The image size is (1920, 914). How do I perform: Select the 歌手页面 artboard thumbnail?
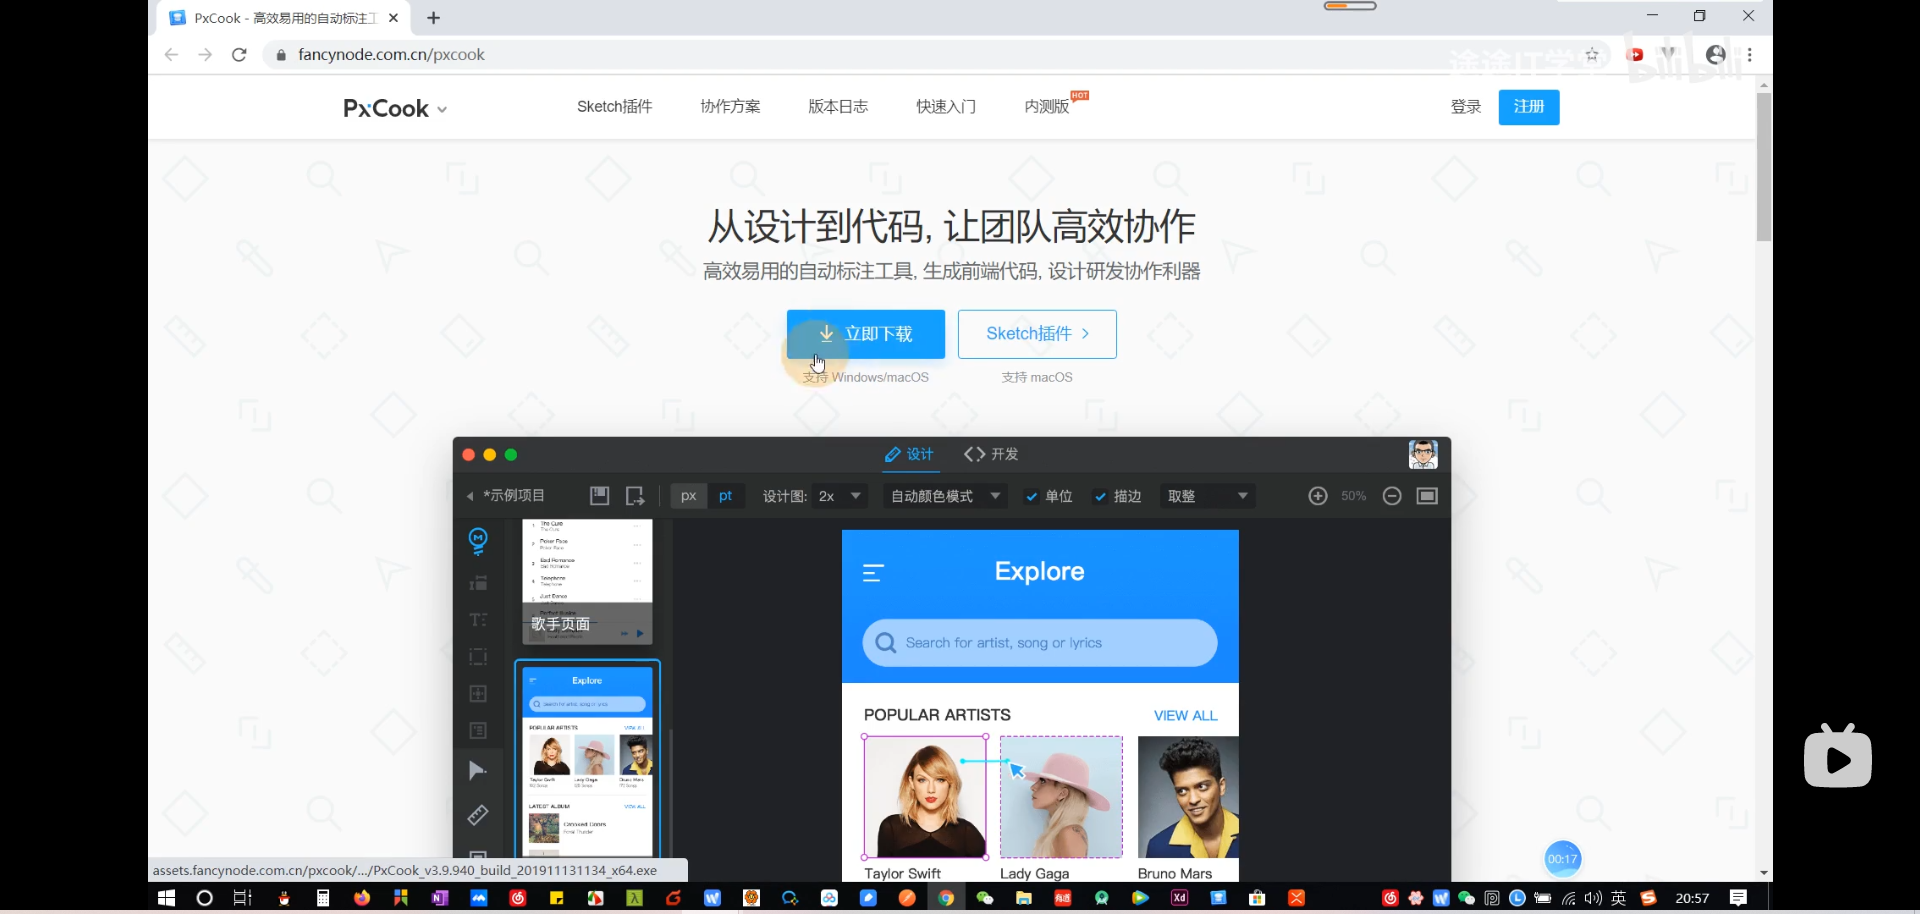point(587,581)
